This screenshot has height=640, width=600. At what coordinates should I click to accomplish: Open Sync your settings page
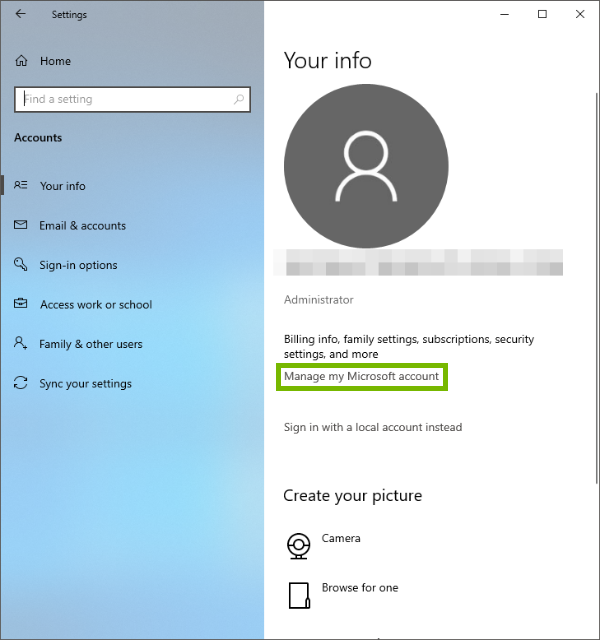click(85, 384)
